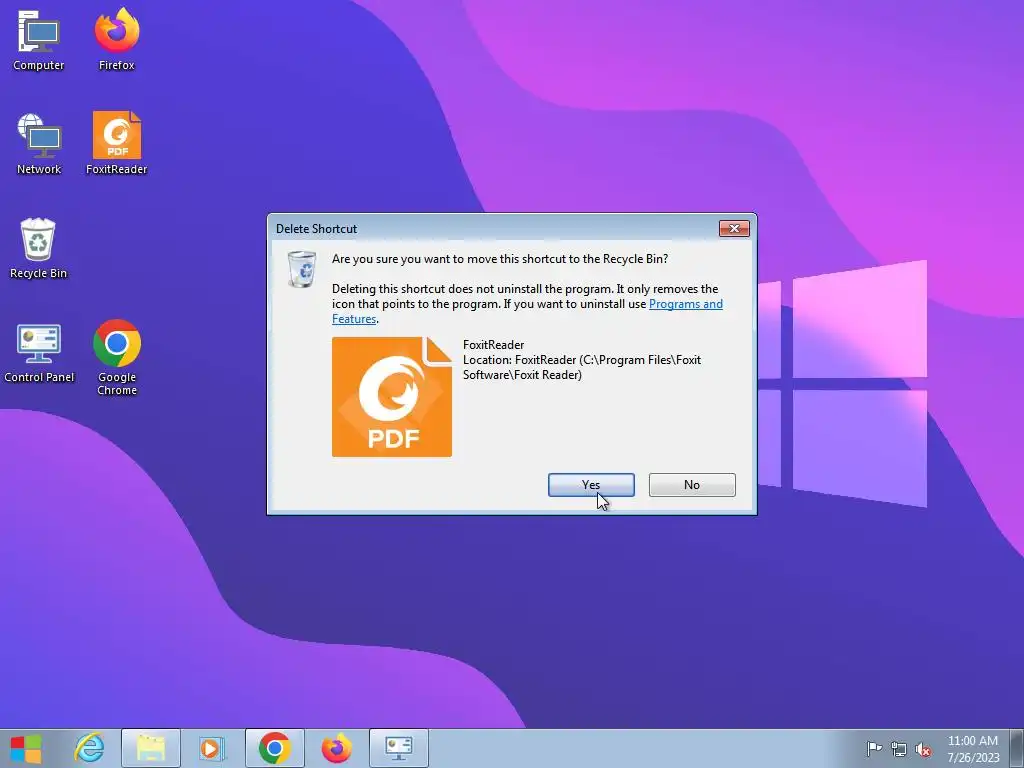Screen dimensions: 1024x768
Task: Switch to Control Panel taskbar item
Action: point(398,748)
